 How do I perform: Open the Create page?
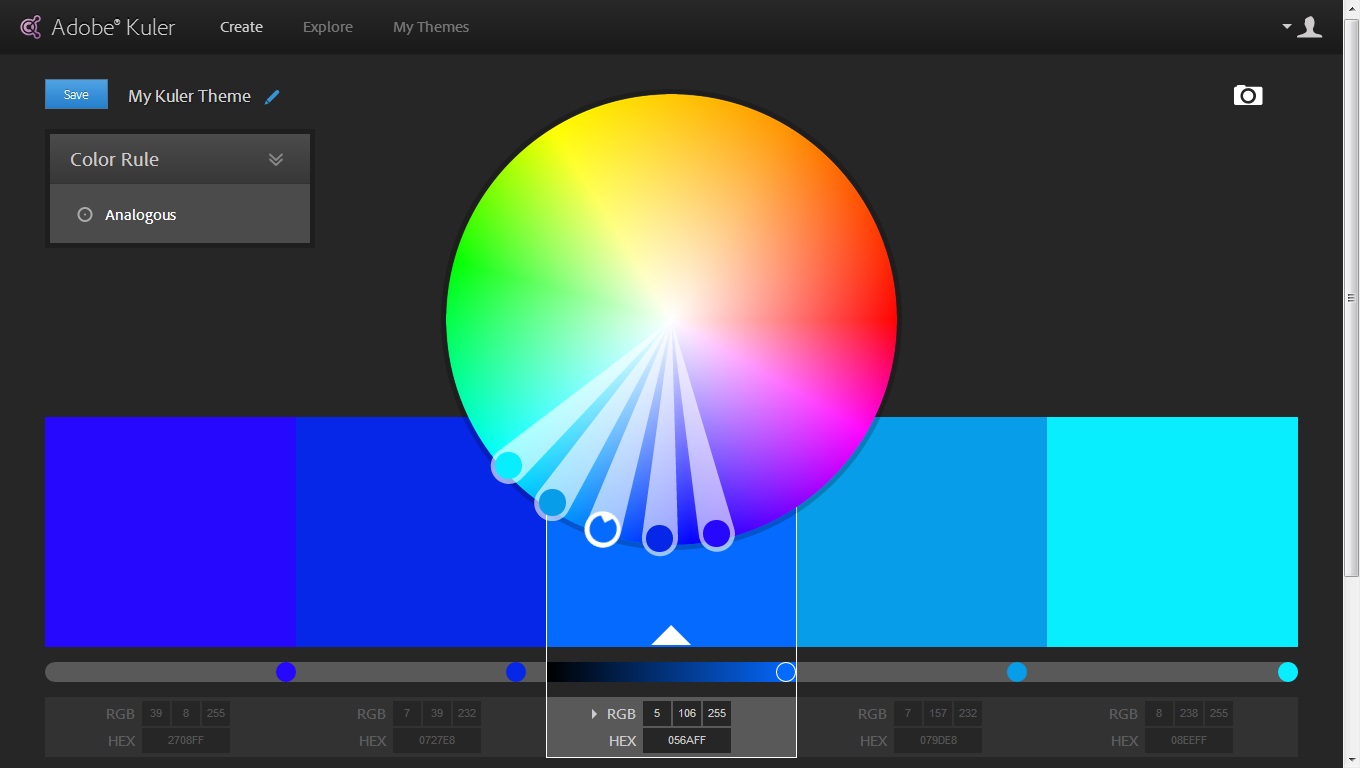(241, 27)
